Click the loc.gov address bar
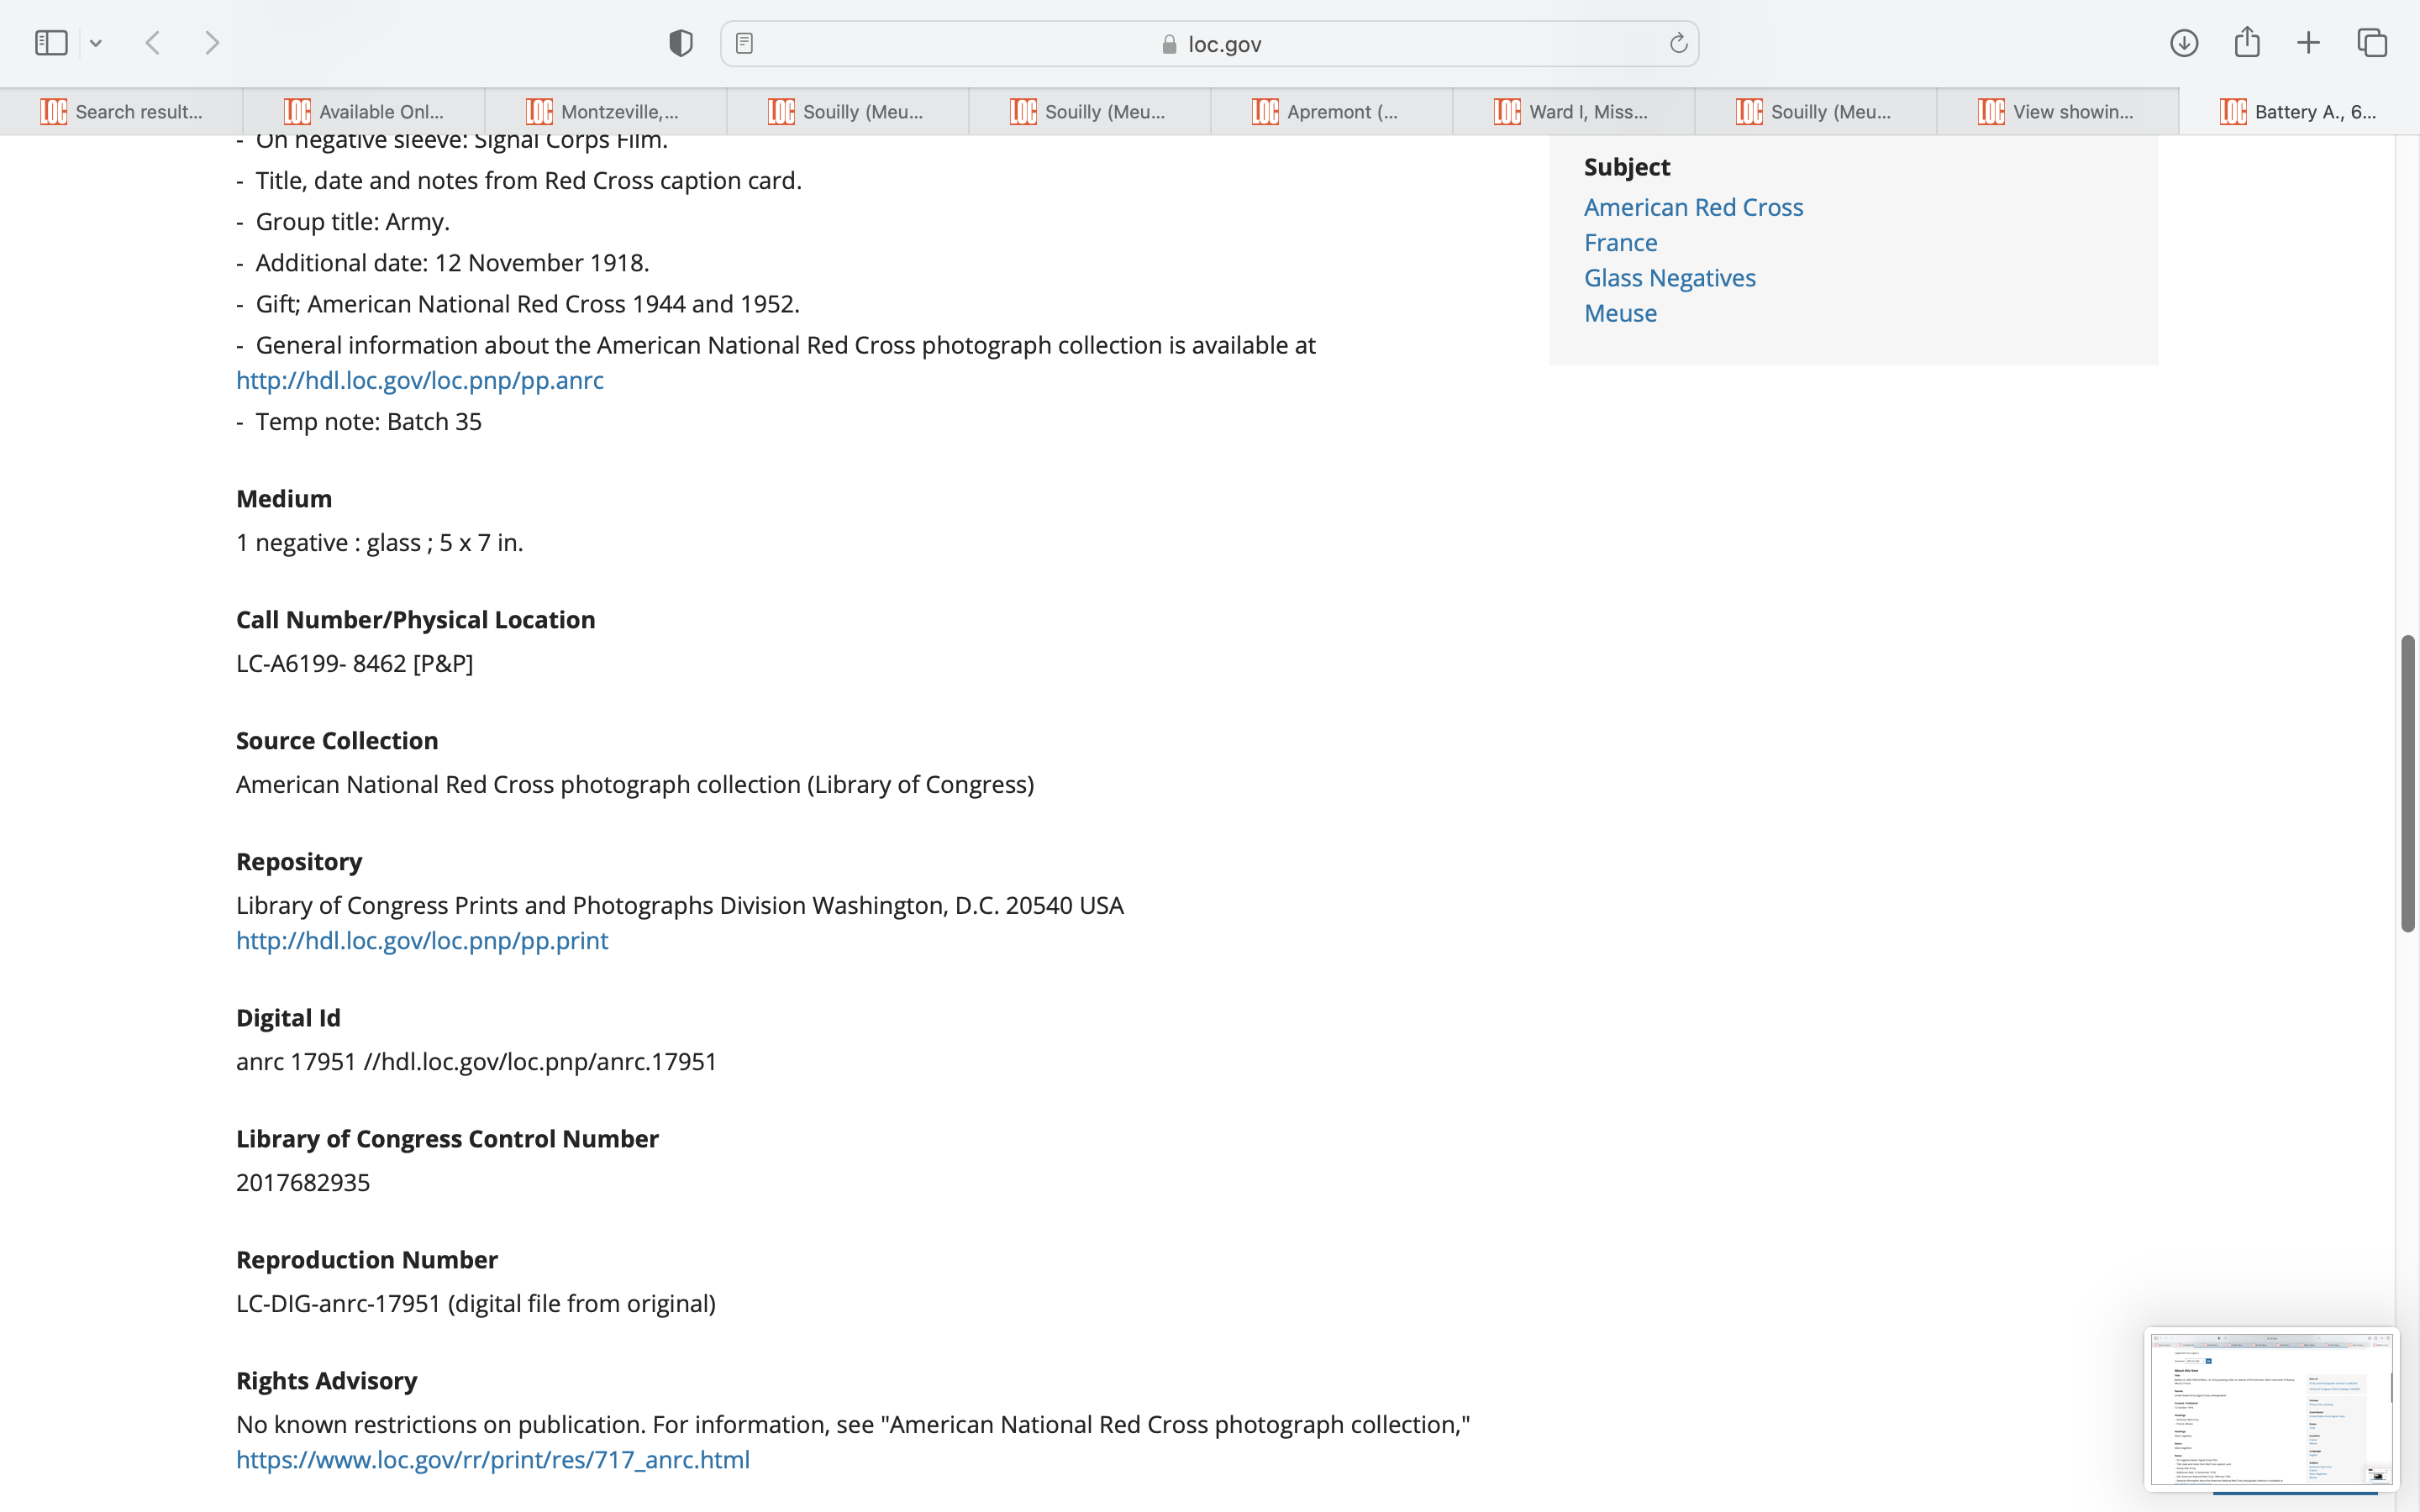This screenshot has height=1512, width=2420. click(x=1210, y=44)
